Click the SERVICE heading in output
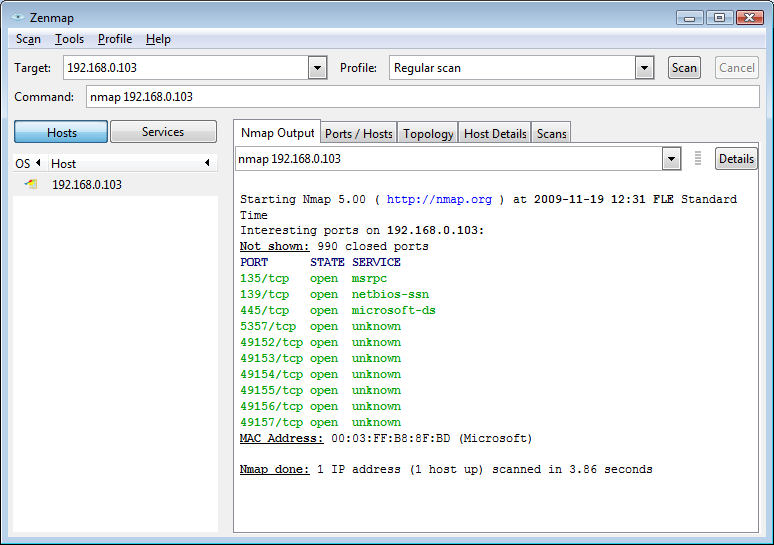This screenshot has height=545, width=774. [x=376, y=262]
